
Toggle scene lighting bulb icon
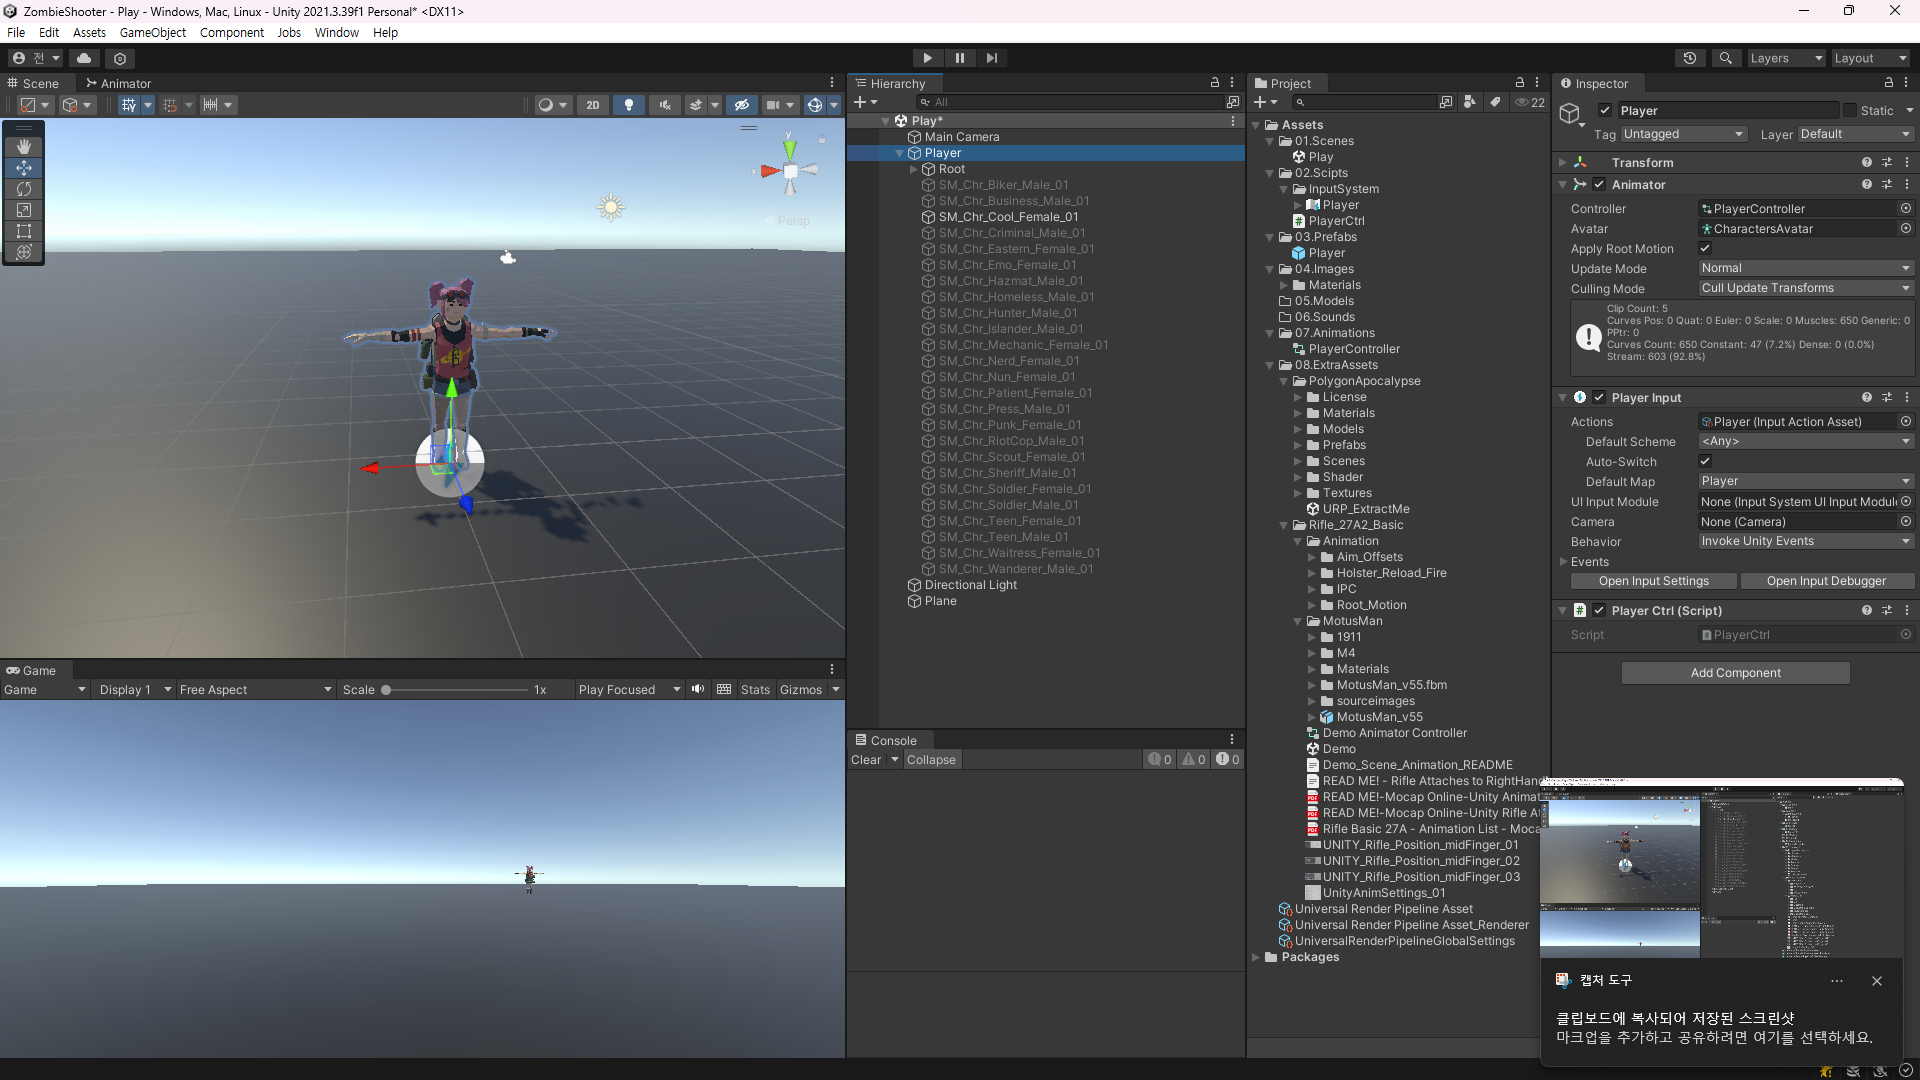(628, 105)
